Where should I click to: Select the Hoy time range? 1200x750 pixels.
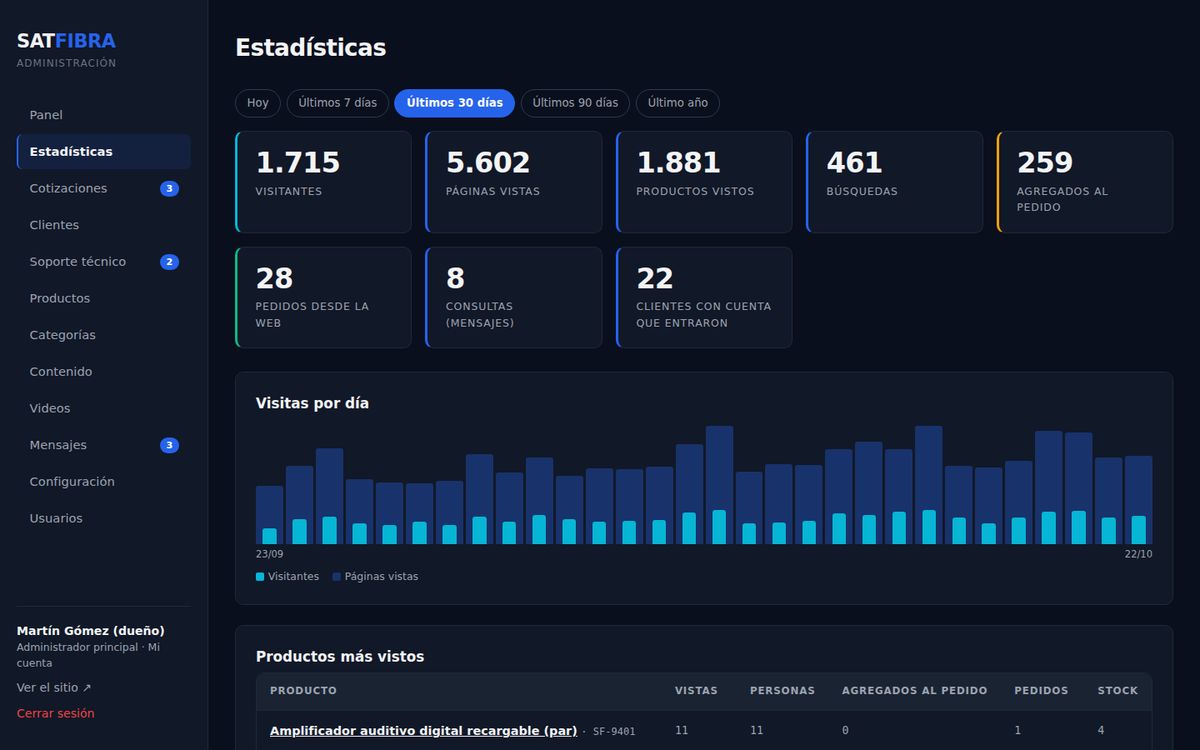point(258,103)
